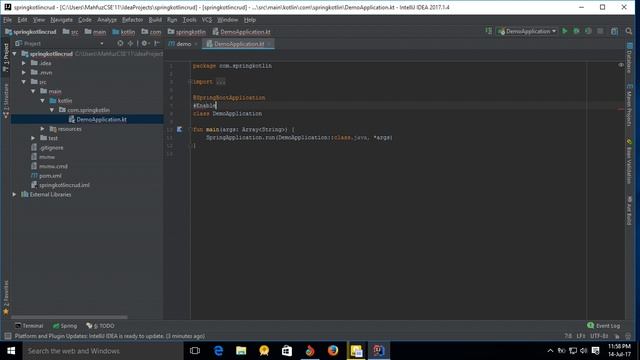The width and height of the screenshot is (640, 360).
Task: Expand the .mvn folder
Action: (24, 72)
